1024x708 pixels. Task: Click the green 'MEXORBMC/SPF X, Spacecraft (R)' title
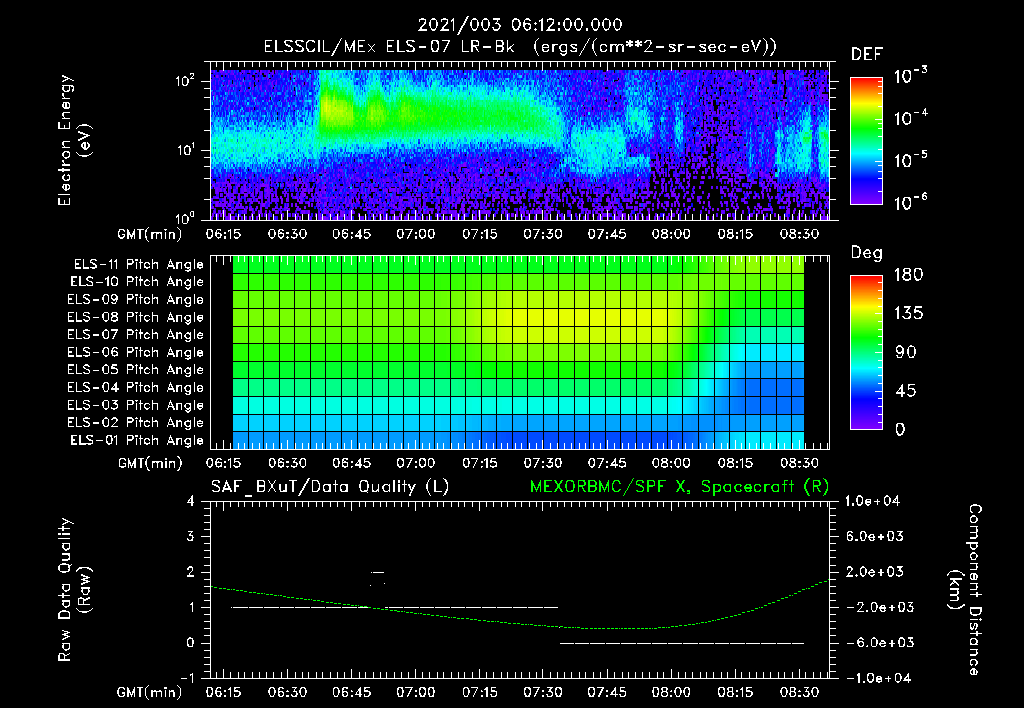tap(679, 487)
